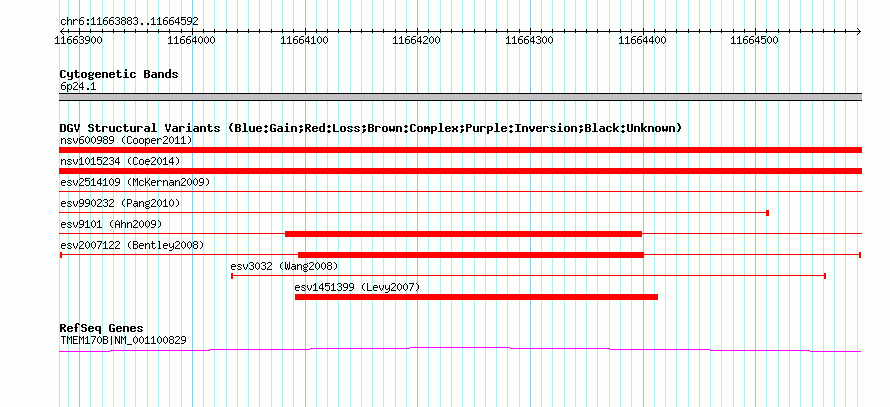890x407 pixels.
Task: Click the 6p24.1 band label
Action: 78,87
